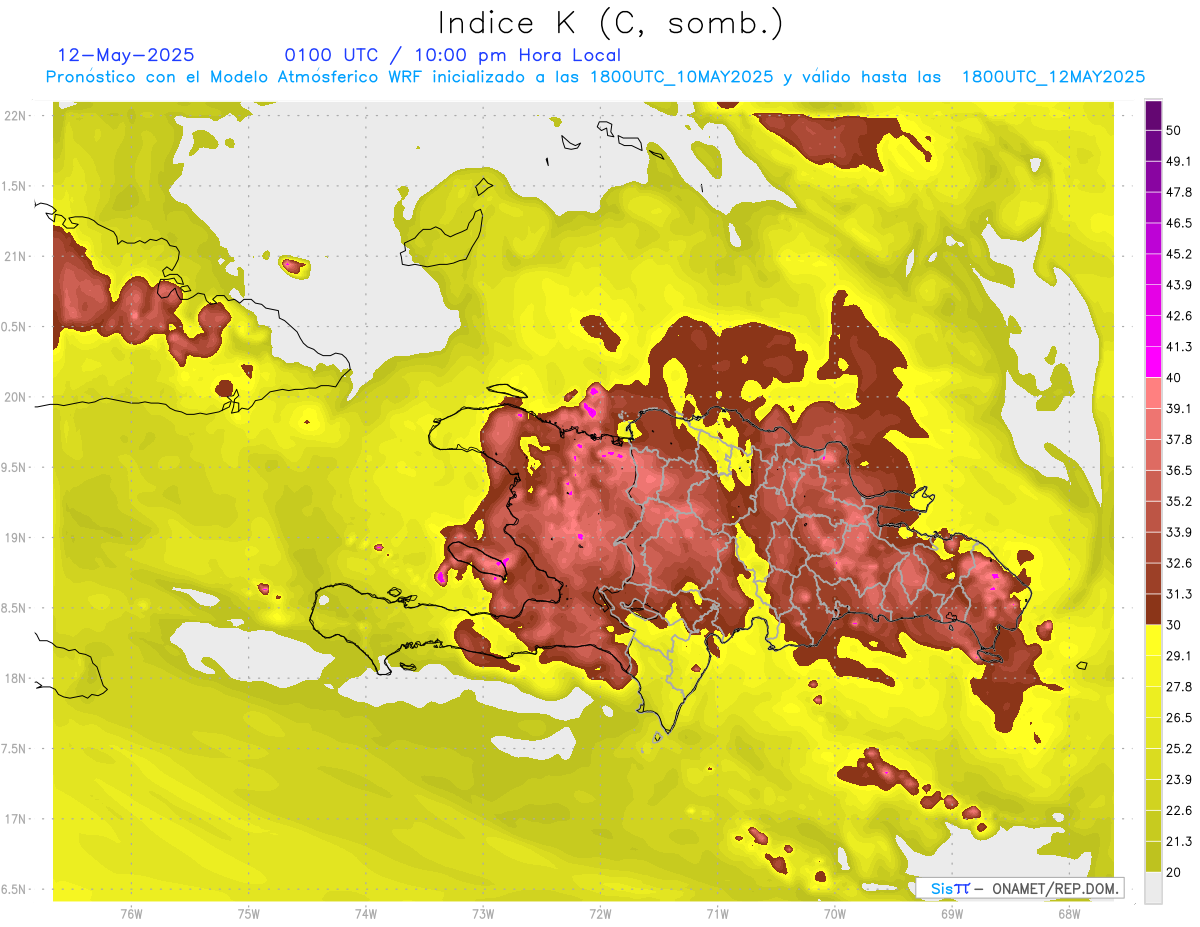Click longitude label "75W"
Screen dimensions: 1200x927
click(248, 913)
